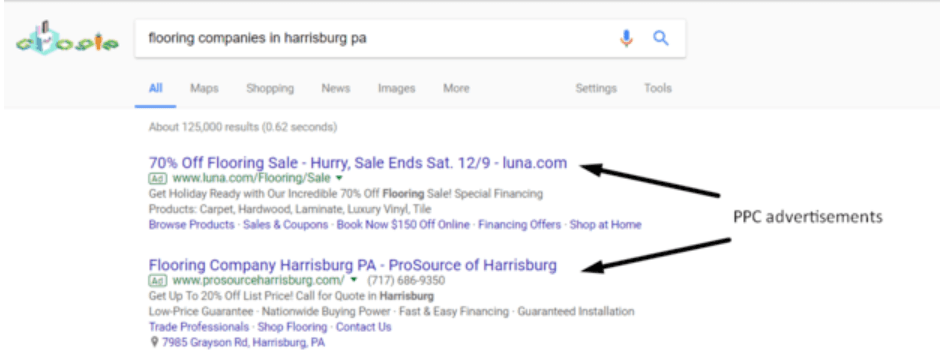Click the Ad badge beside prosourceharrisburg.com URL
Viewport: 941px width, 364px height.
click(x=157, y=281)
